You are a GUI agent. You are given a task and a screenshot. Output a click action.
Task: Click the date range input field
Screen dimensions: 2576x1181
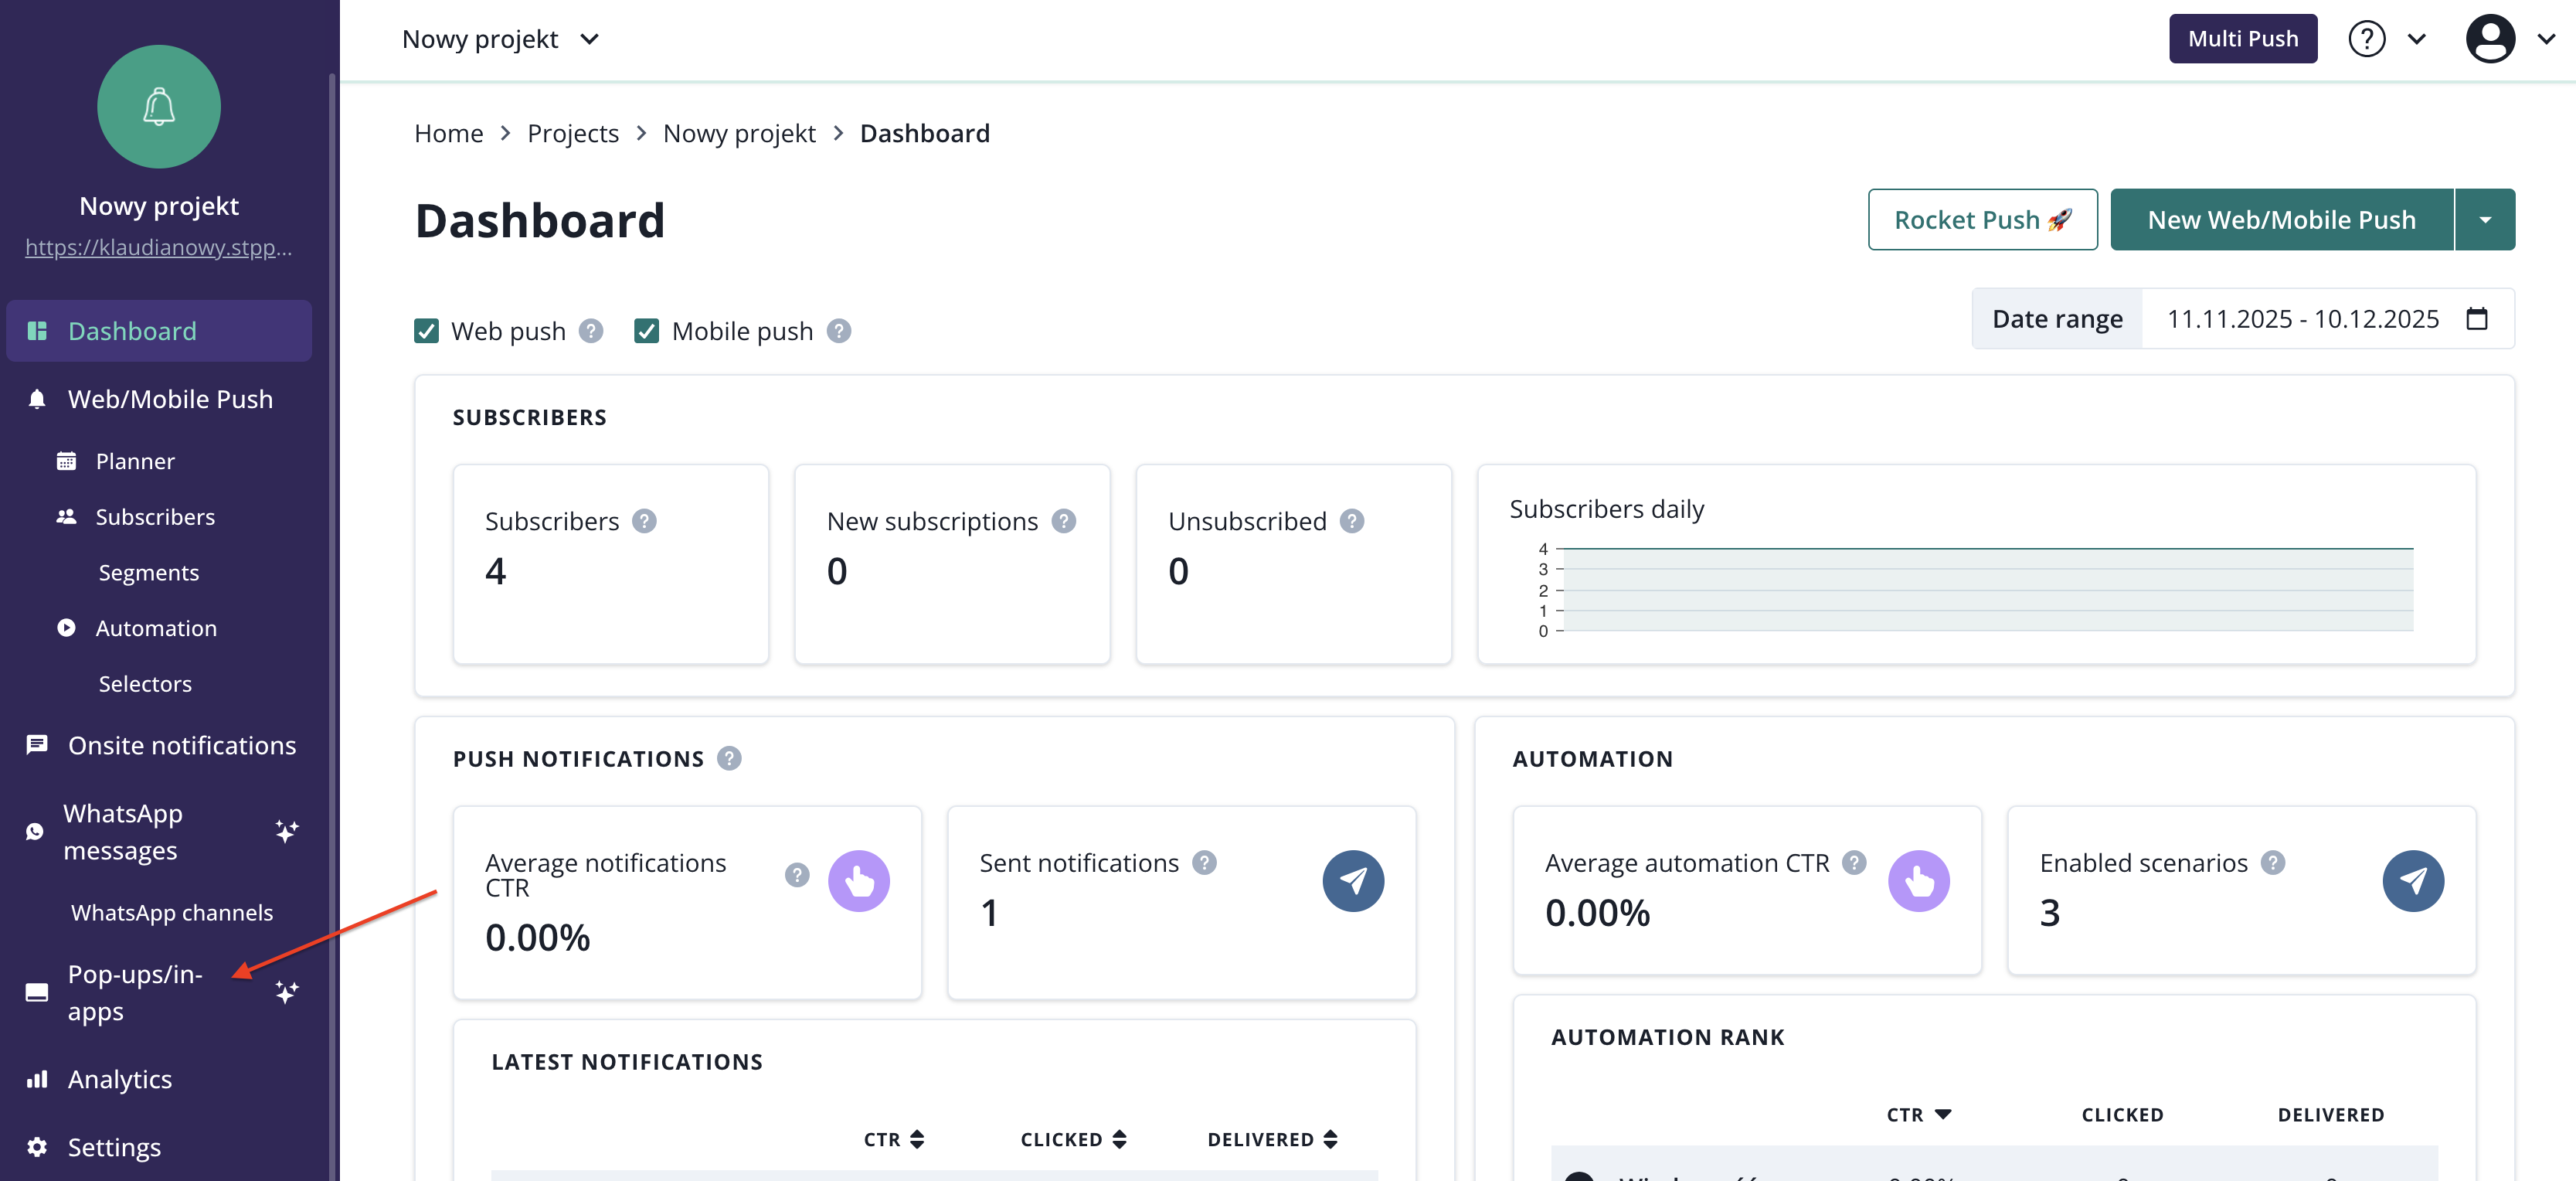tap(2302, 319)
